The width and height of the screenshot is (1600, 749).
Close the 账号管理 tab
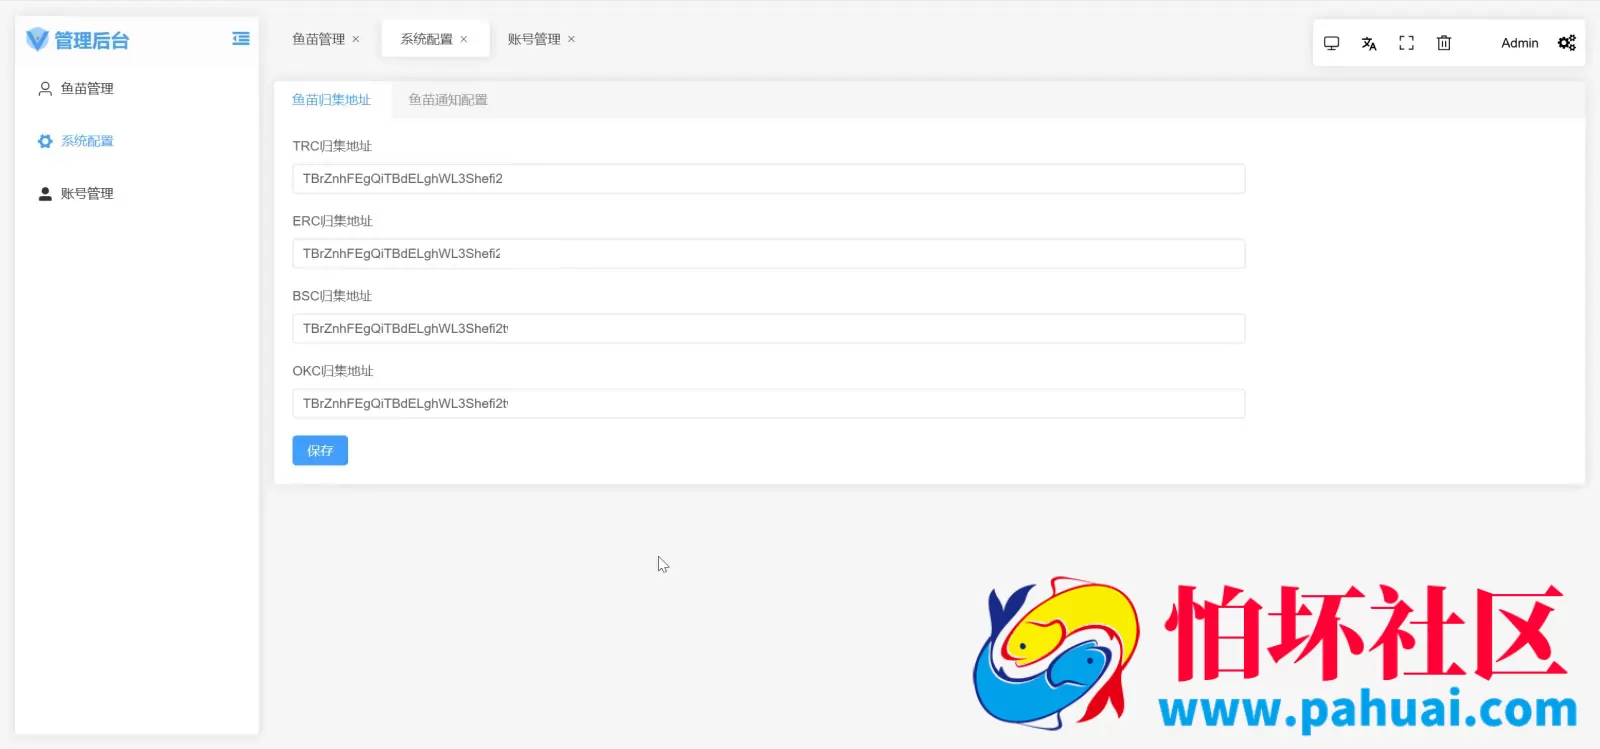point(572,40)
